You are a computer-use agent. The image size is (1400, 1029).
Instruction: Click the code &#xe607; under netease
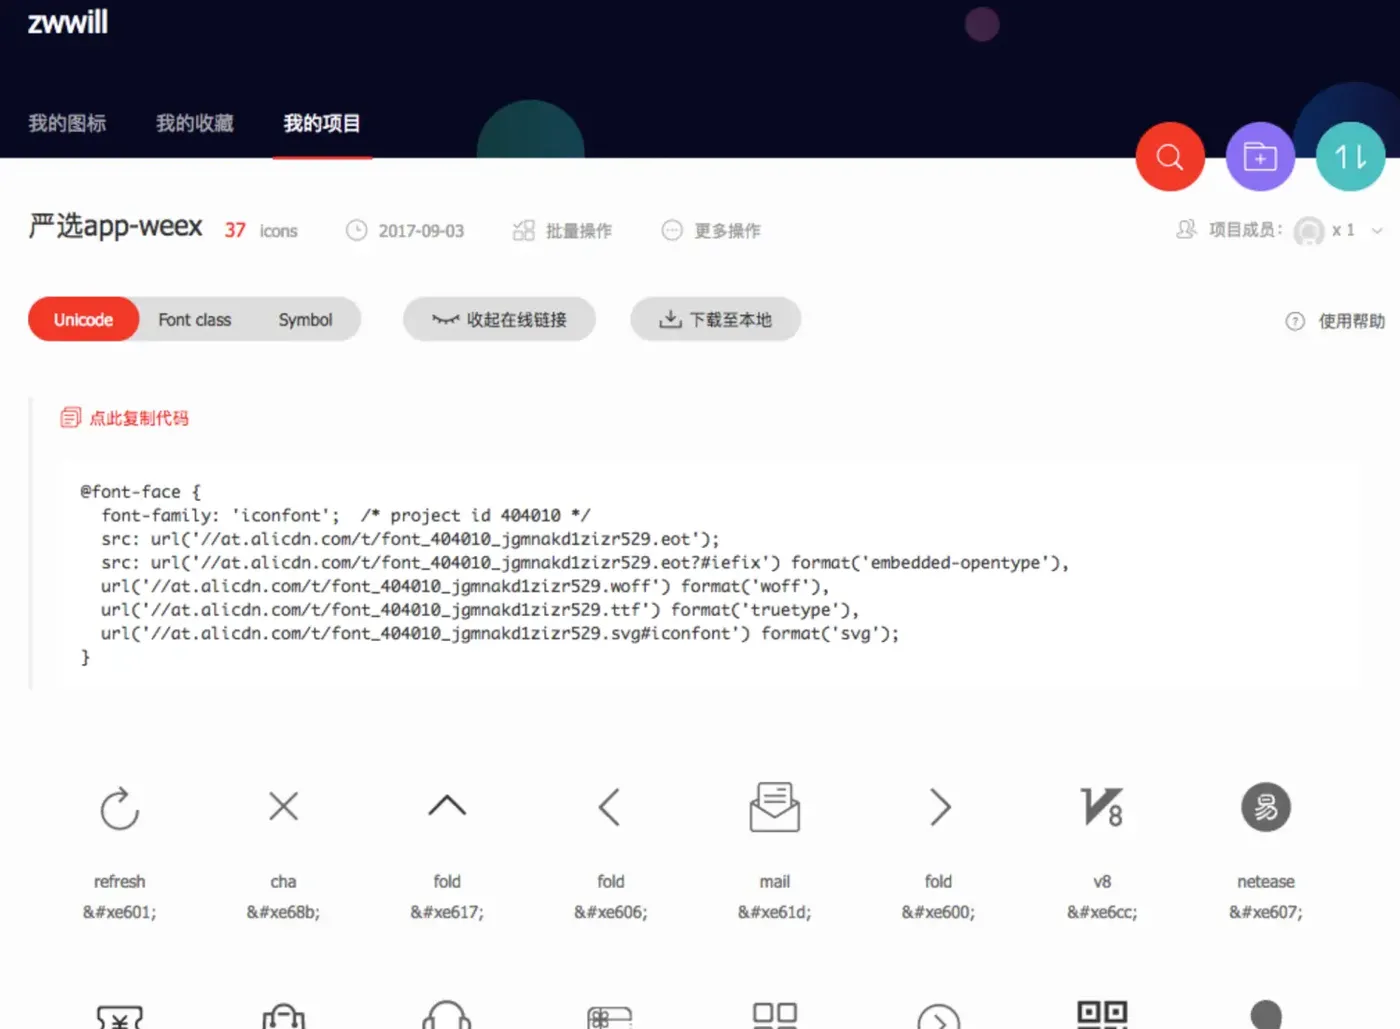pos(1266,912)
